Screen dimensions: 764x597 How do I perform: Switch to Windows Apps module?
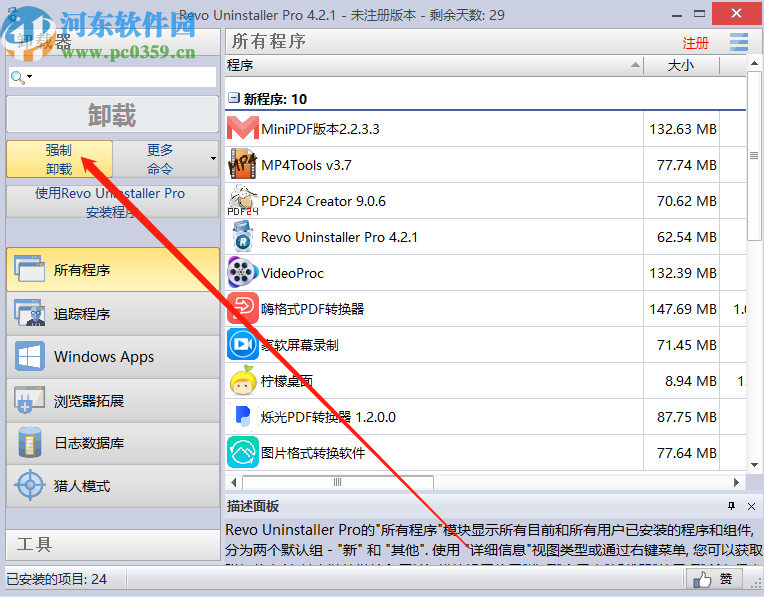113,357
